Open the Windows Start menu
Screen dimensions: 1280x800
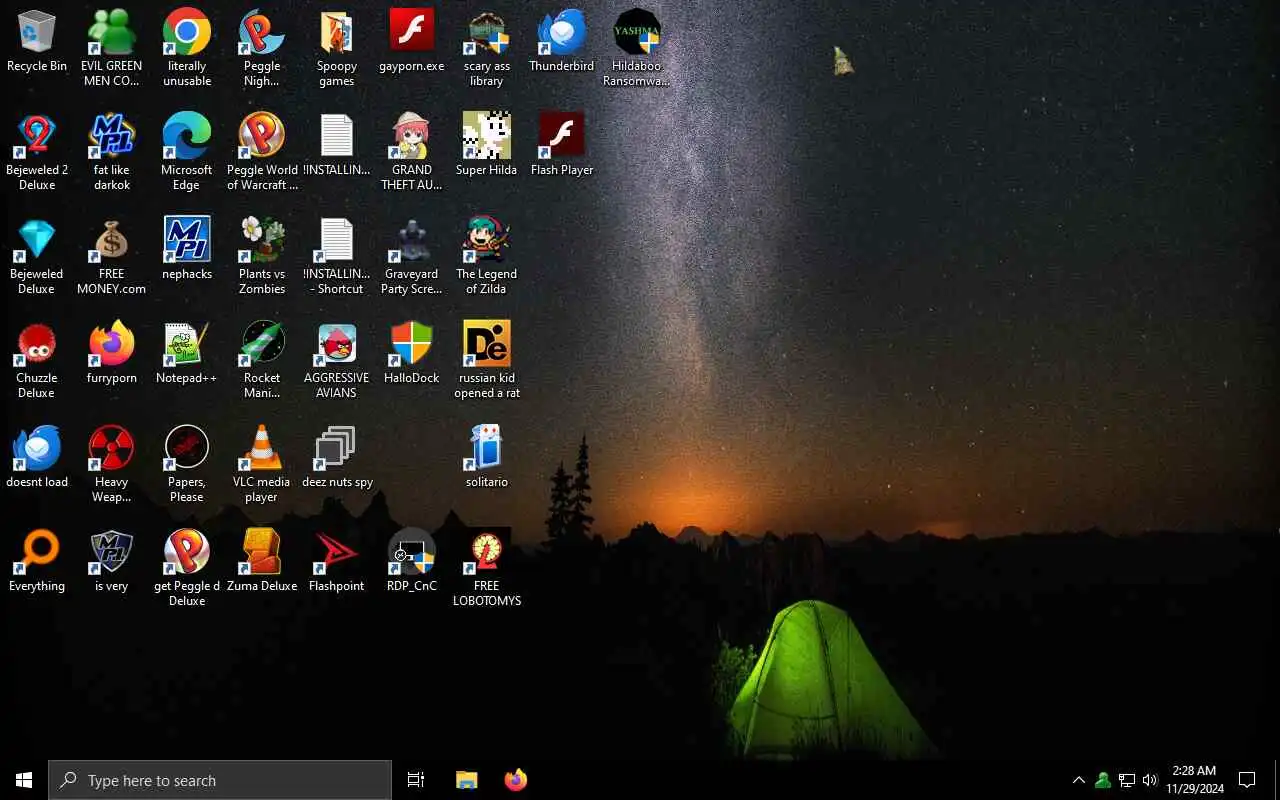coord(24,780)
